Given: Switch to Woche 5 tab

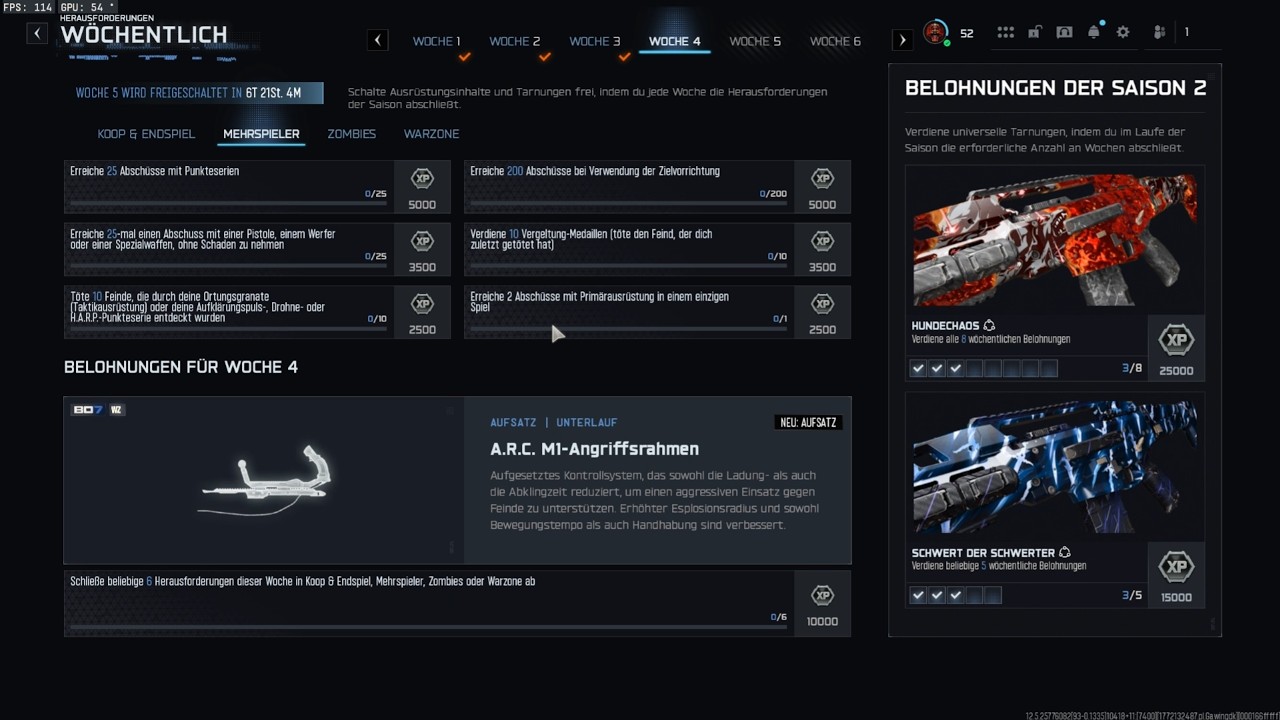Looking at the screenshot, I should point(755,41).
